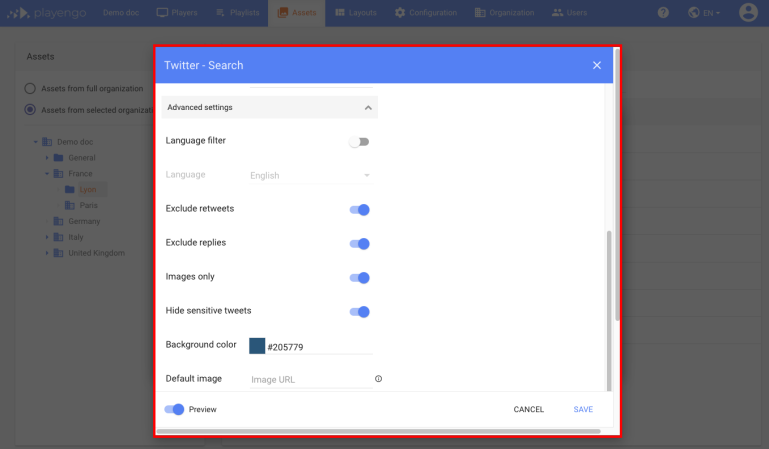Open the Configuration menu
This screenshot has height=449, width=769.
pyautogui.click(x=425, y=13)
